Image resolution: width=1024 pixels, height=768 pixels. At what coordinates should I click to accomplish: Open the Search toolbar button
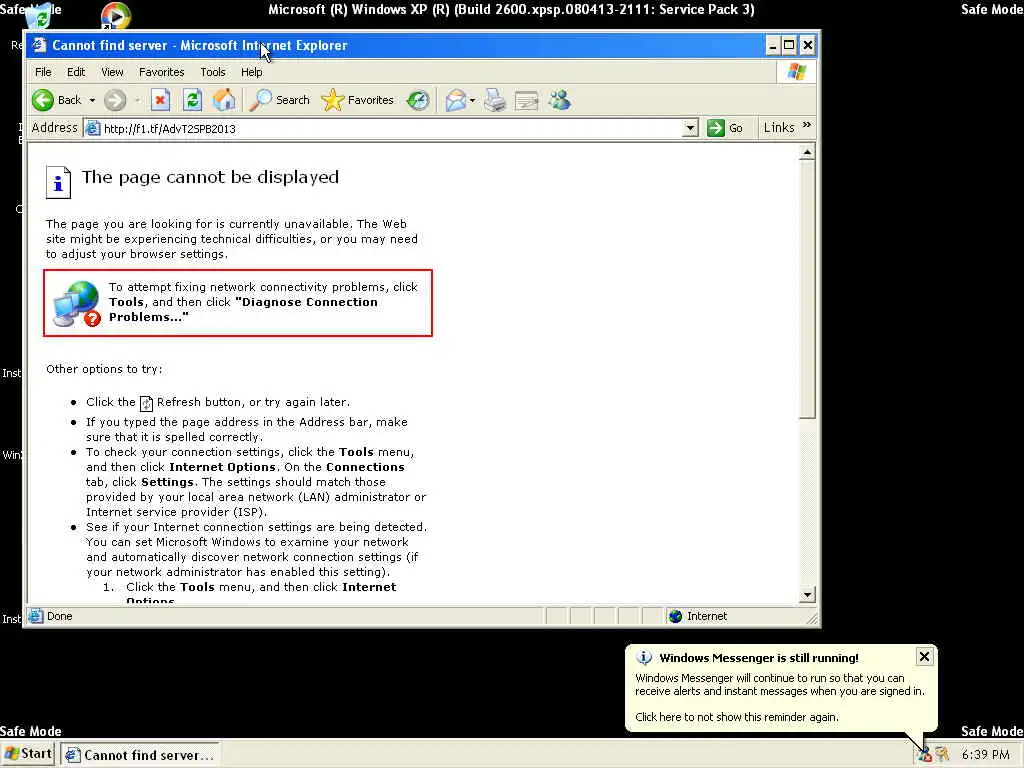(280, 100)
